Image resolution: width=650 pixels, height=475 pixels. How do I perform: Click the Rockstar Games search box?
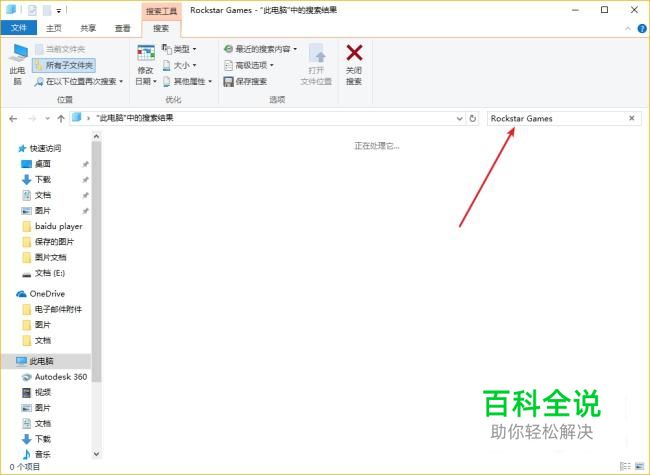pos(556,119)
